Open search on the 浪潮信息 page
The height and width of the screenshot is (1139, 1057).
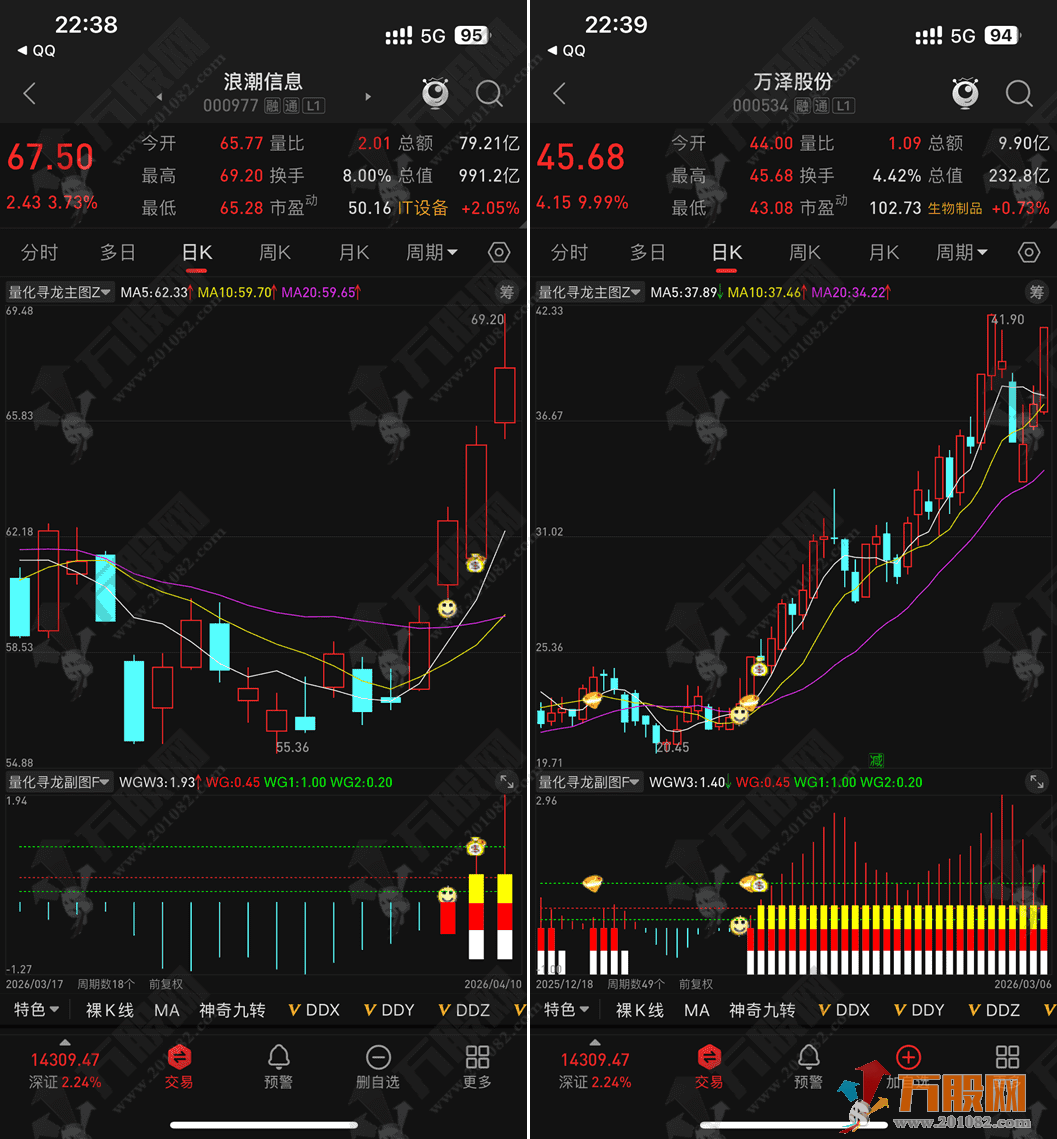click(489, 93)
